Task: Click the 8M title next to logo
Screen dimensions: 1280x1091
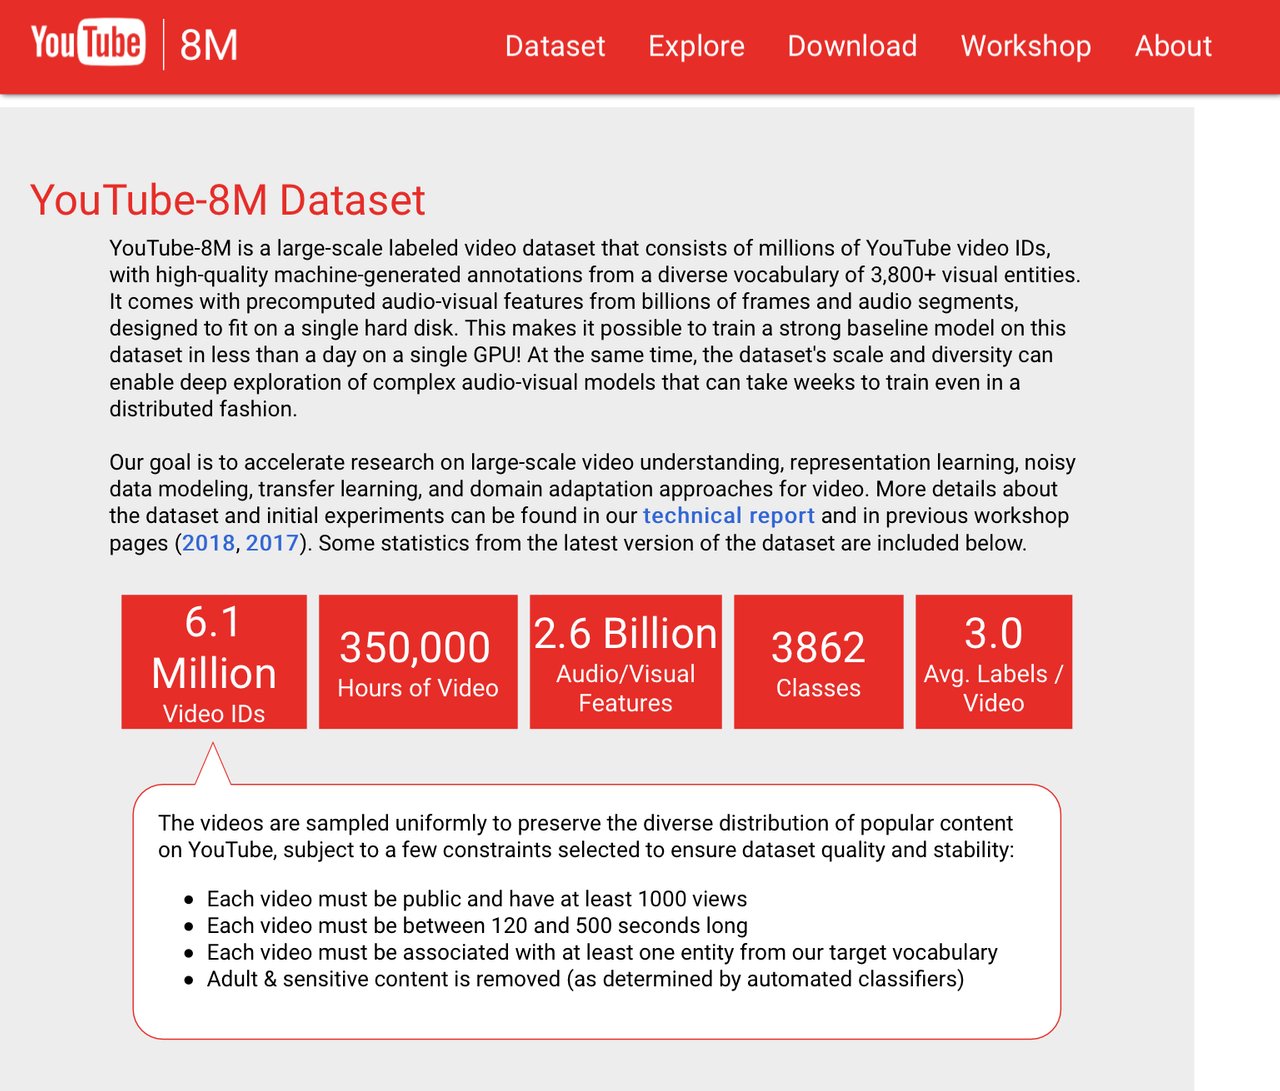Action: (209, 46)
